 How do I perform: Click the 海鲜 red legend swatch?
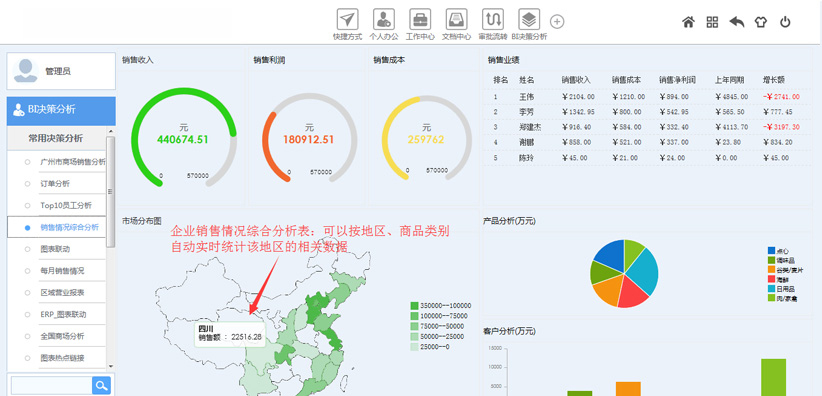[771, 279]
